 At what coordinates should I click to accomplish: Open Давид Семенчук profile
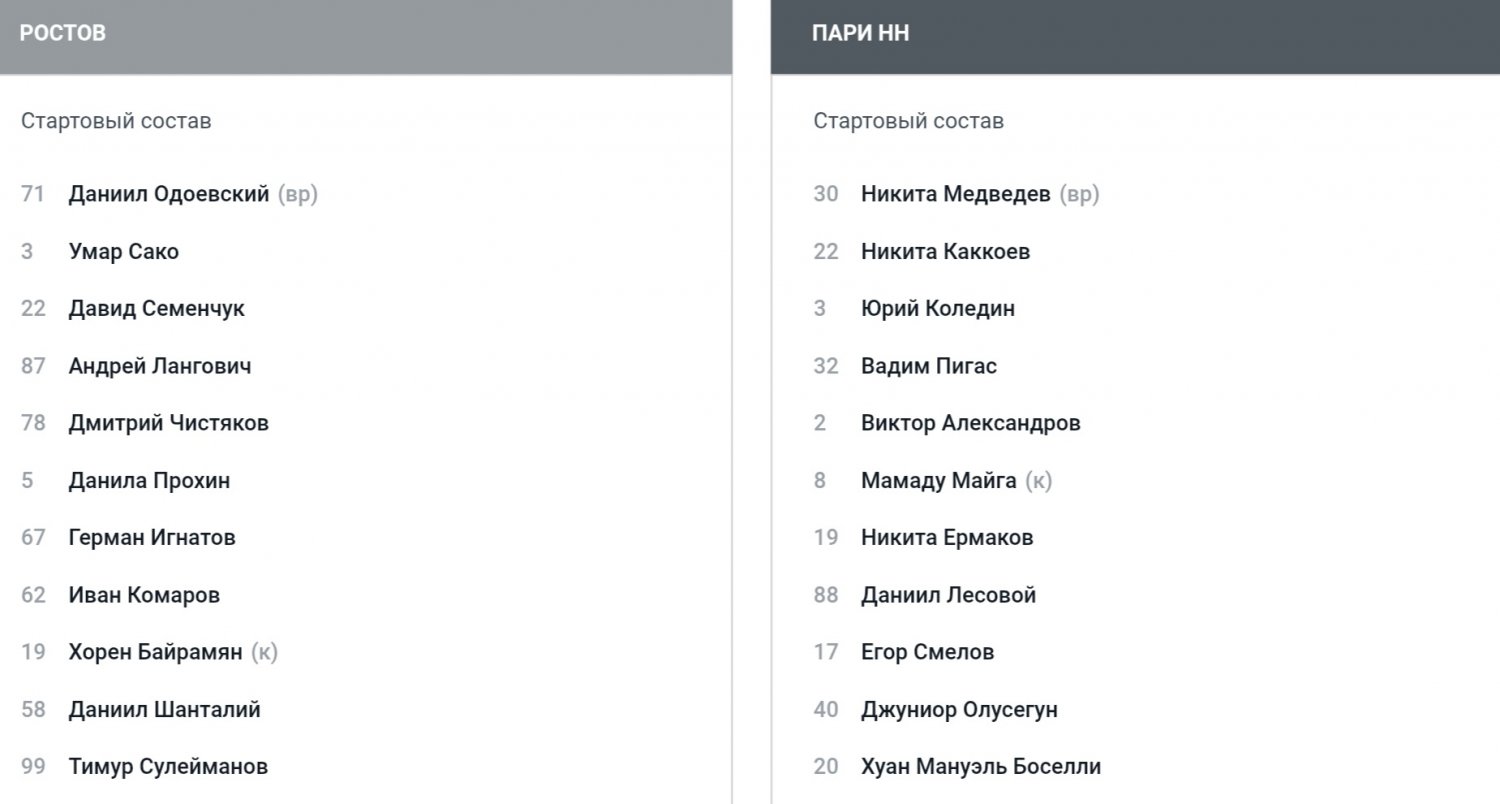[156, 308]
